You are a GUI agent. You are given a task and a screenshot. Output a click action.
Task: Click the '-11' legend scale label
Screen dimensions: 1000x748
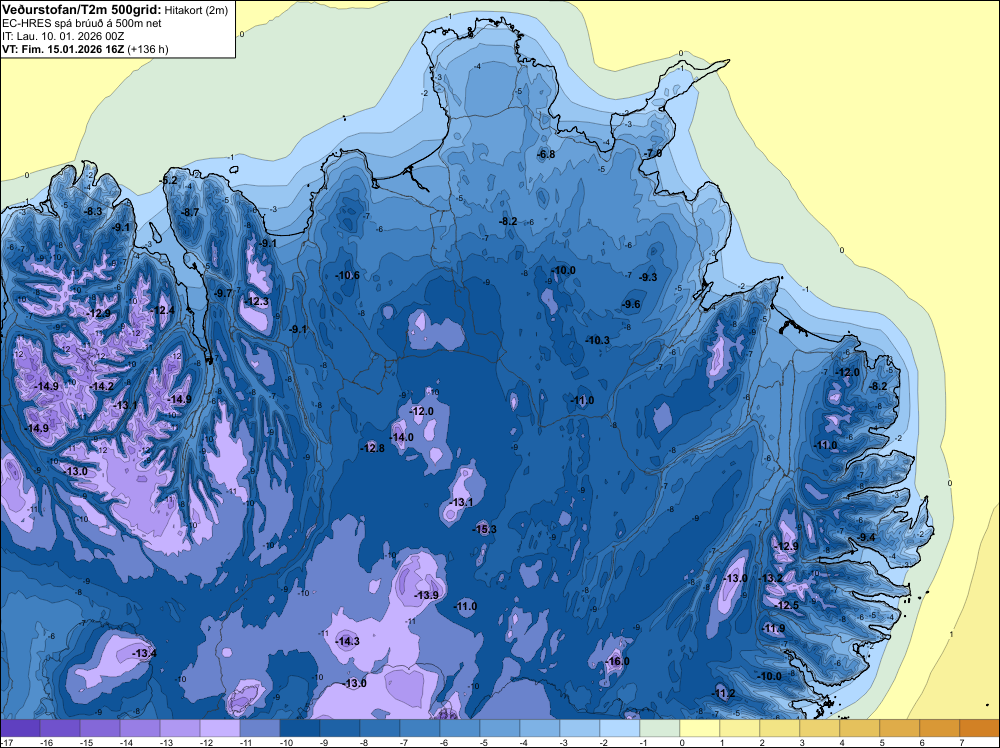[246, 742]
